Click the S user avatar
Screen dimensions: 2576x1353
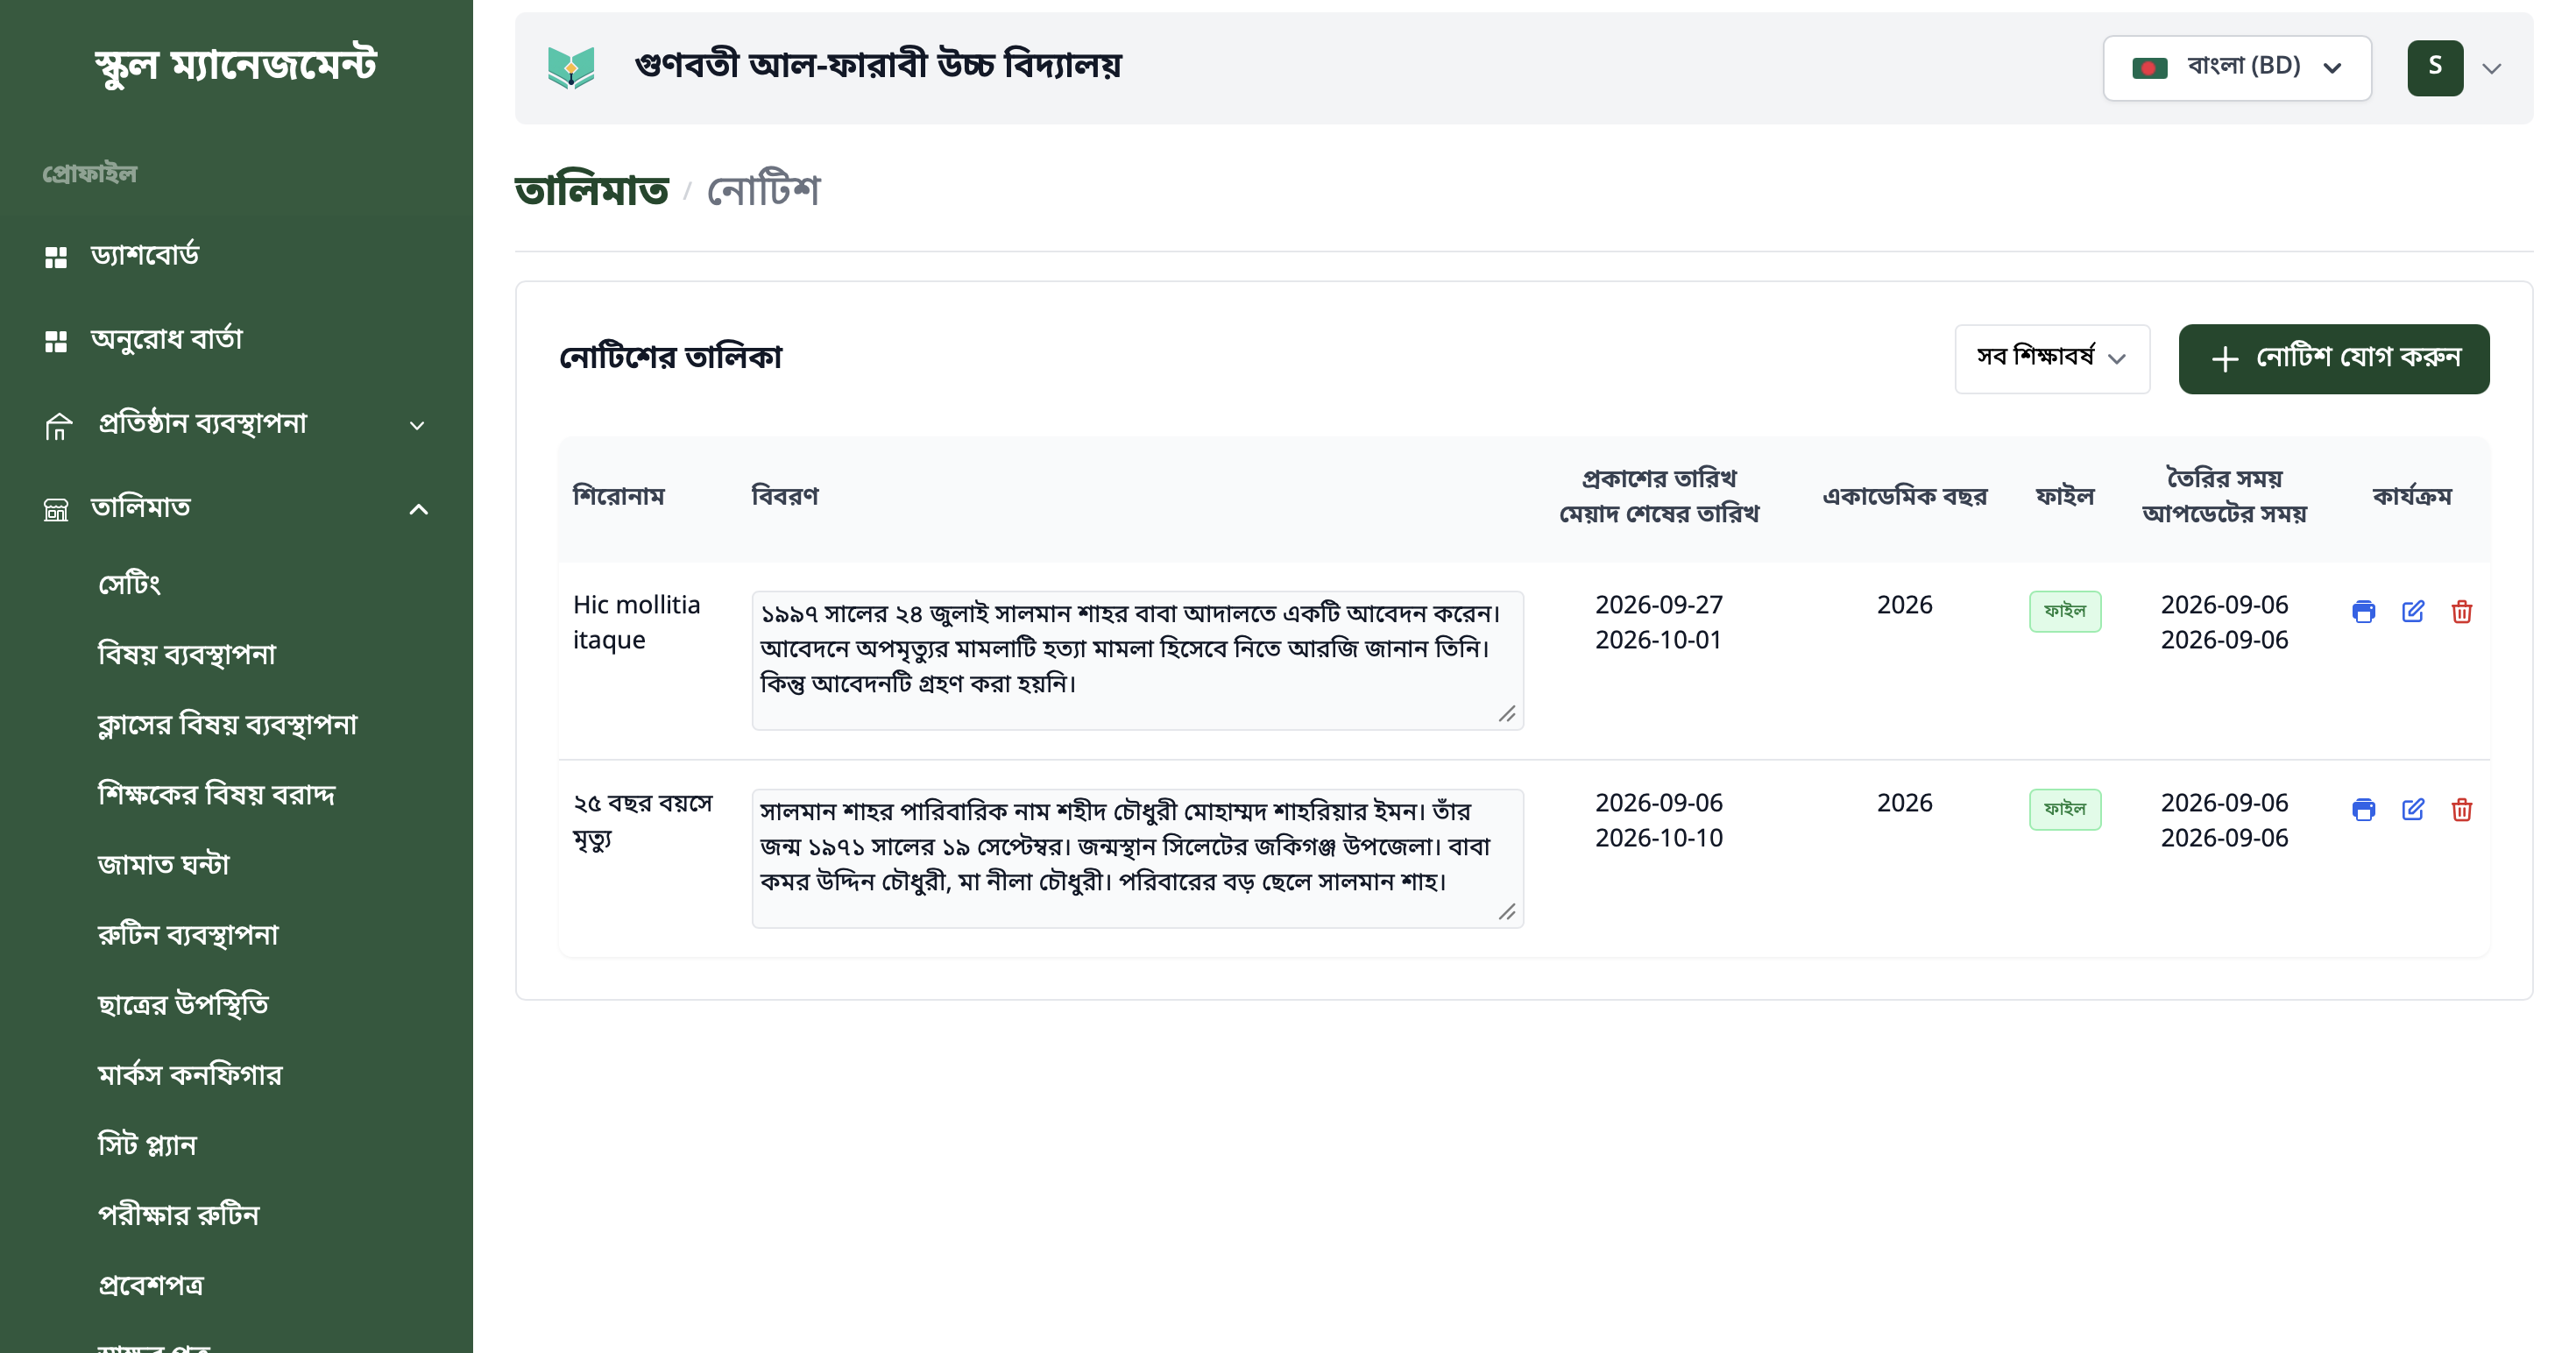pos(2435,68)
